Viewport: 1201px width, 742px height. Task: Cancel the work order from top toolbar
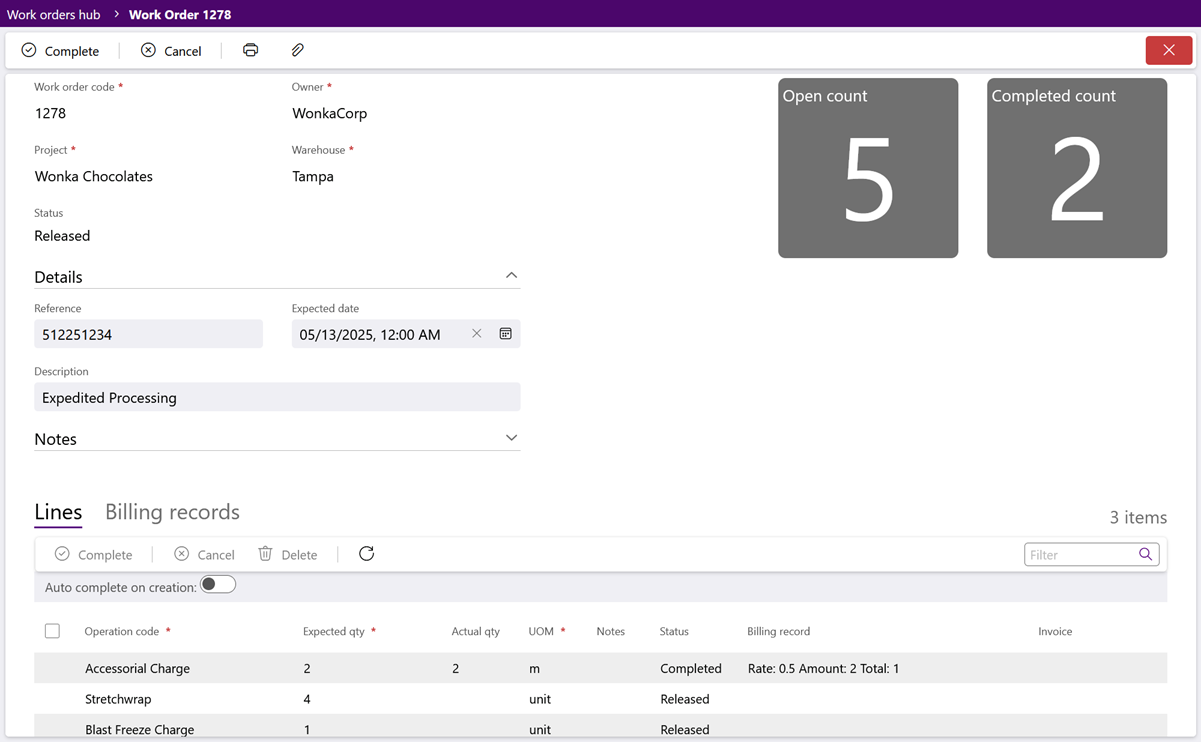(x=171, y=51)
